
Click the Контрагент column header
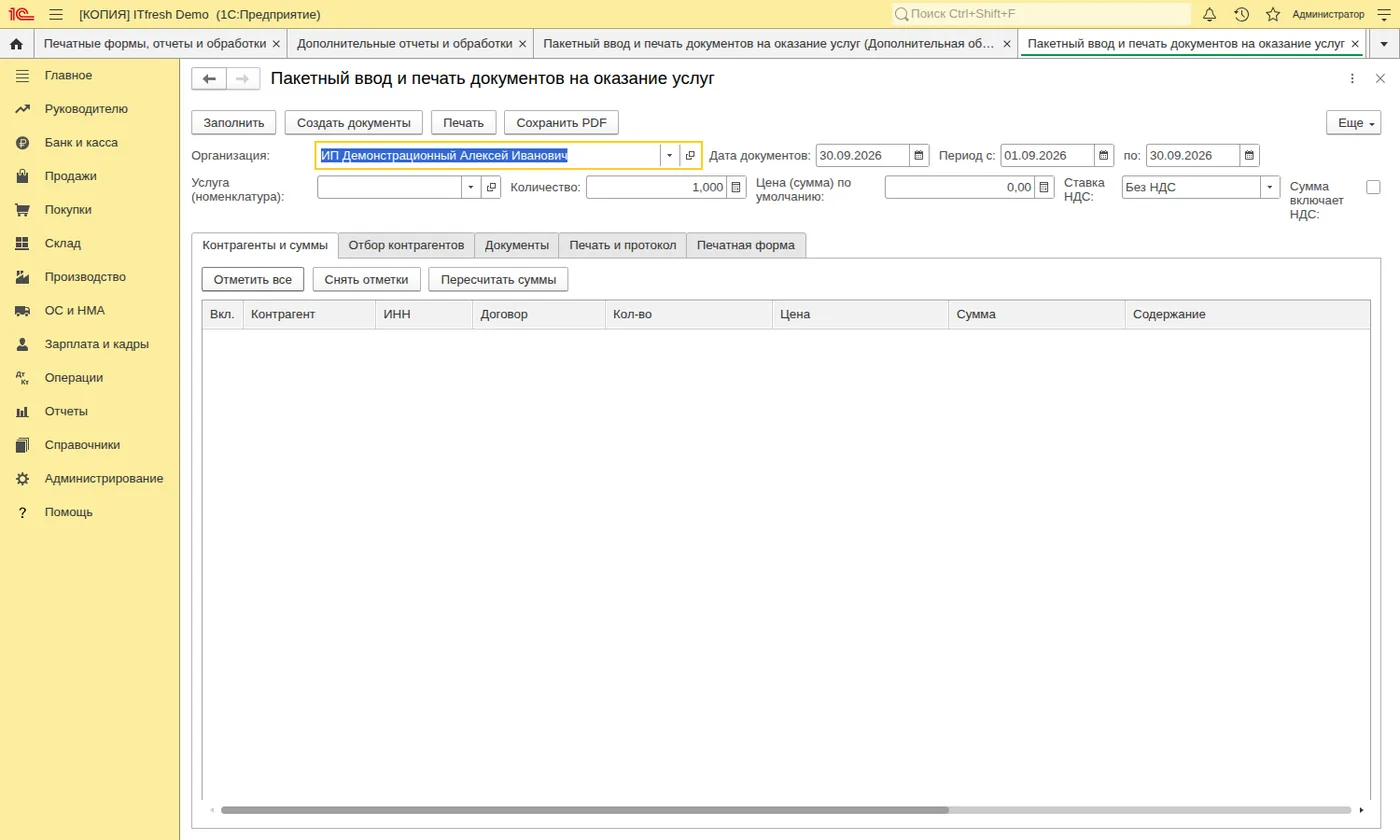[x=309, y=314]
